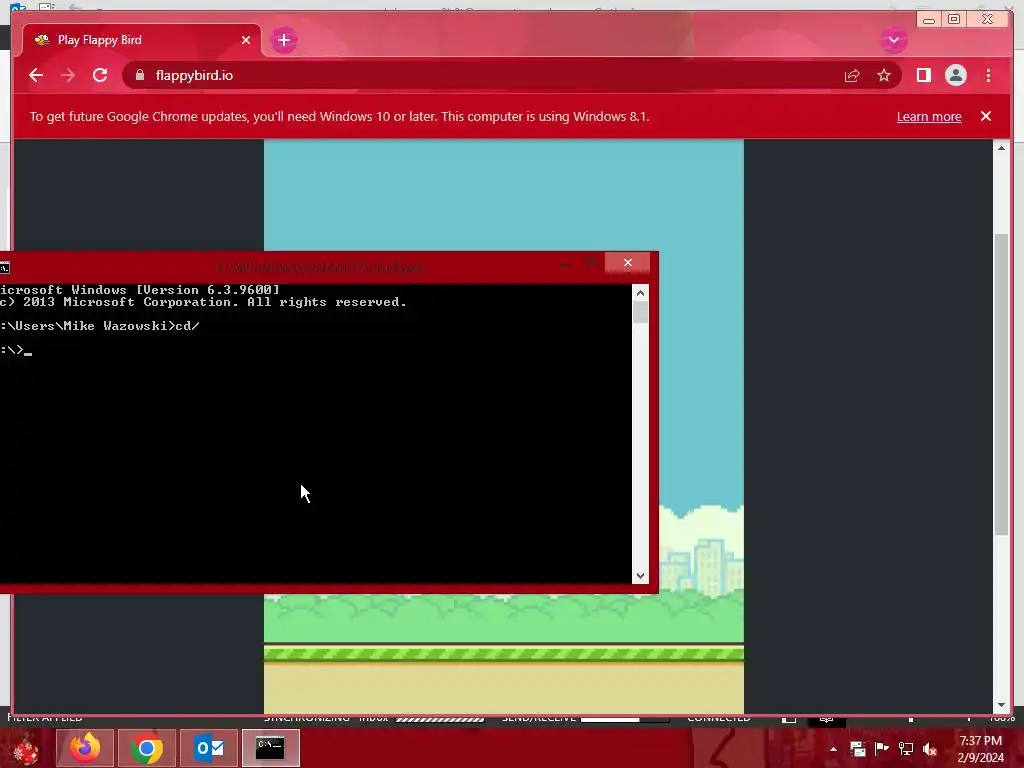Screen dimensions: 1024x768
Task: Select command prompt taskbar button
Action: click(270, 748)
